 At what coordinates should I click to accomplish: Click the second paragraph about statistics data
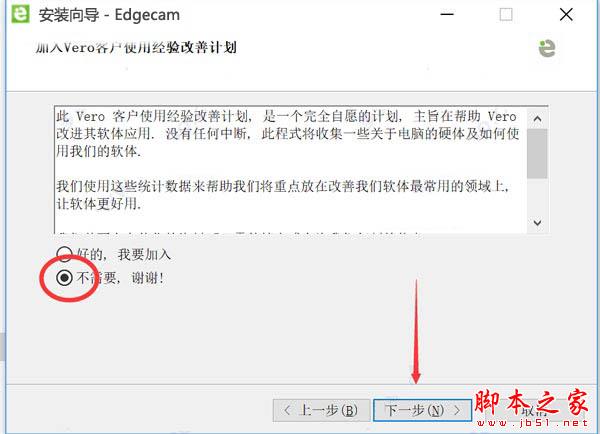pyautogui.click(x=283, y=195)
